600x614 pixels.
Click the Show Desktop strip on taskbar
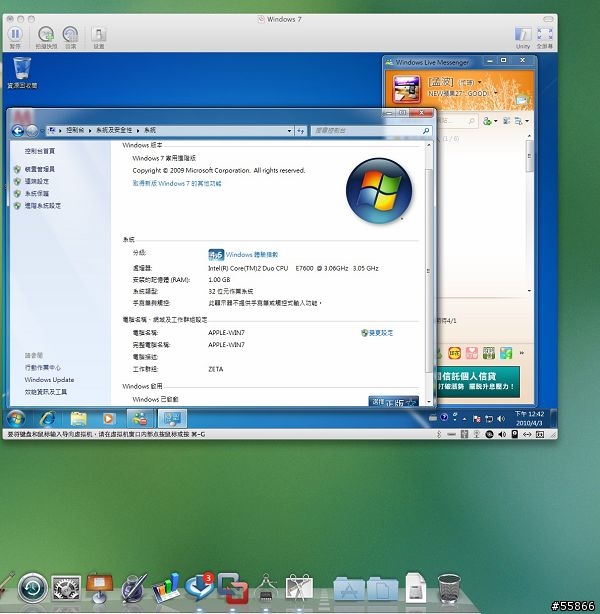553,419
